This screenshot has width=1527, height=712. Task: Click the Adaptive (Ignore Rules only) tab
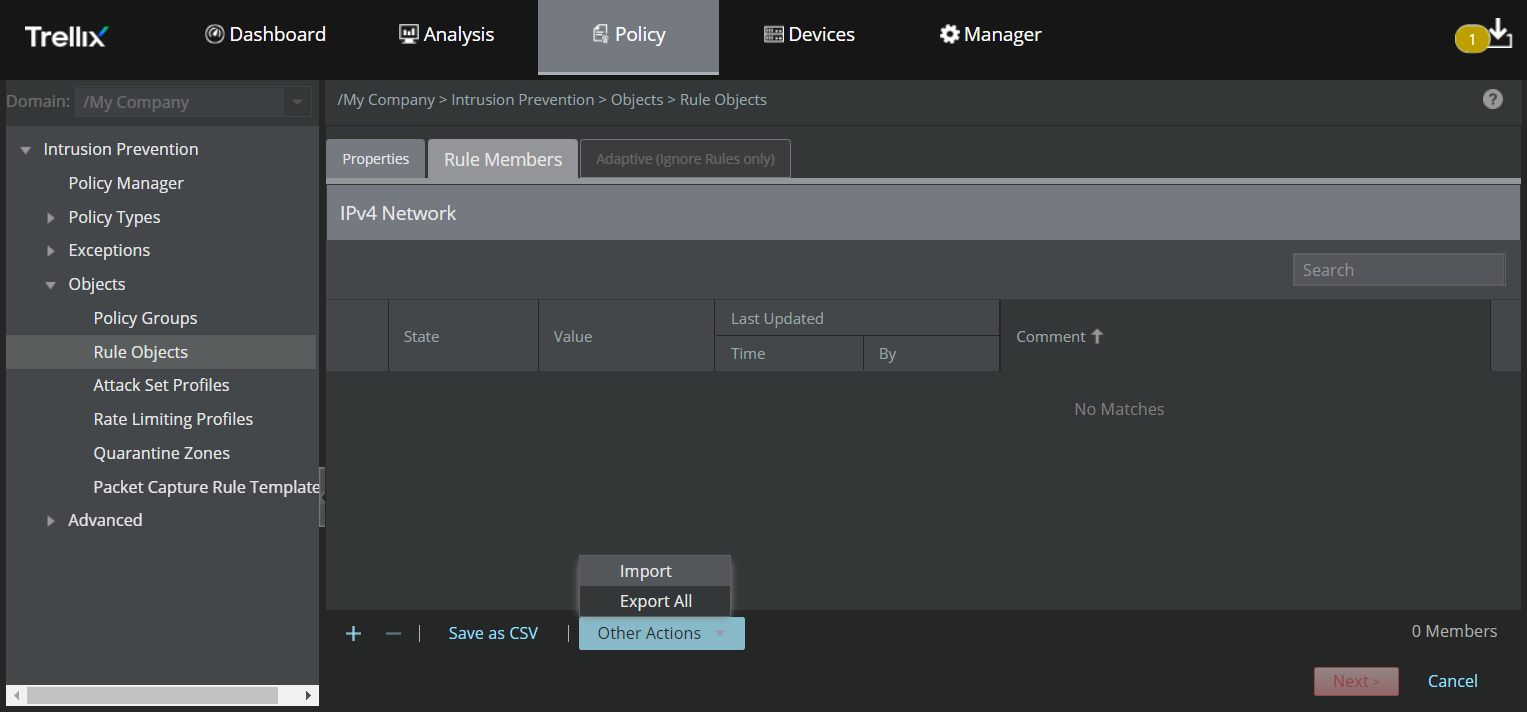click(x=685, y=159)
